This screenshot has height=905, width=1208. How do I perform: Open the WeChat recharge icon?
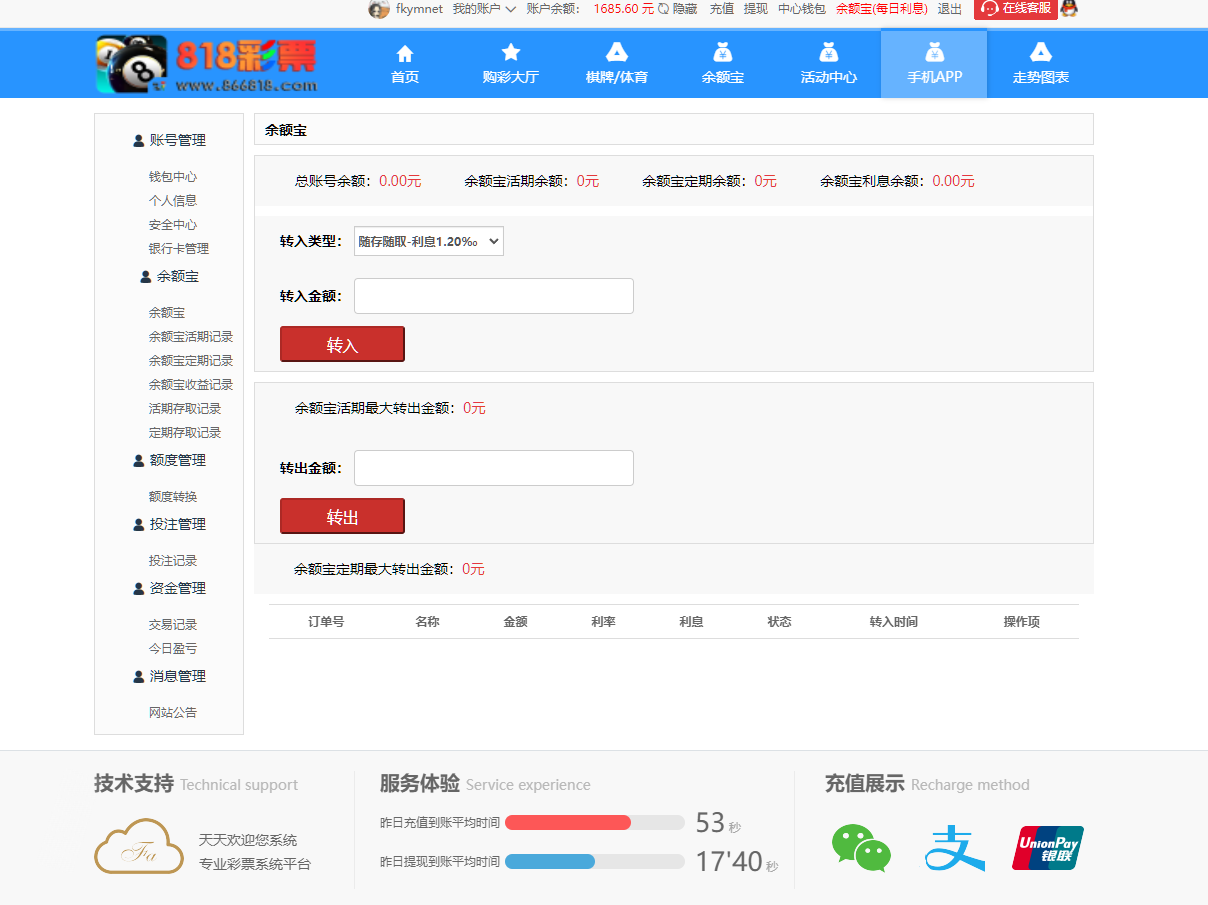click(861, 847)
